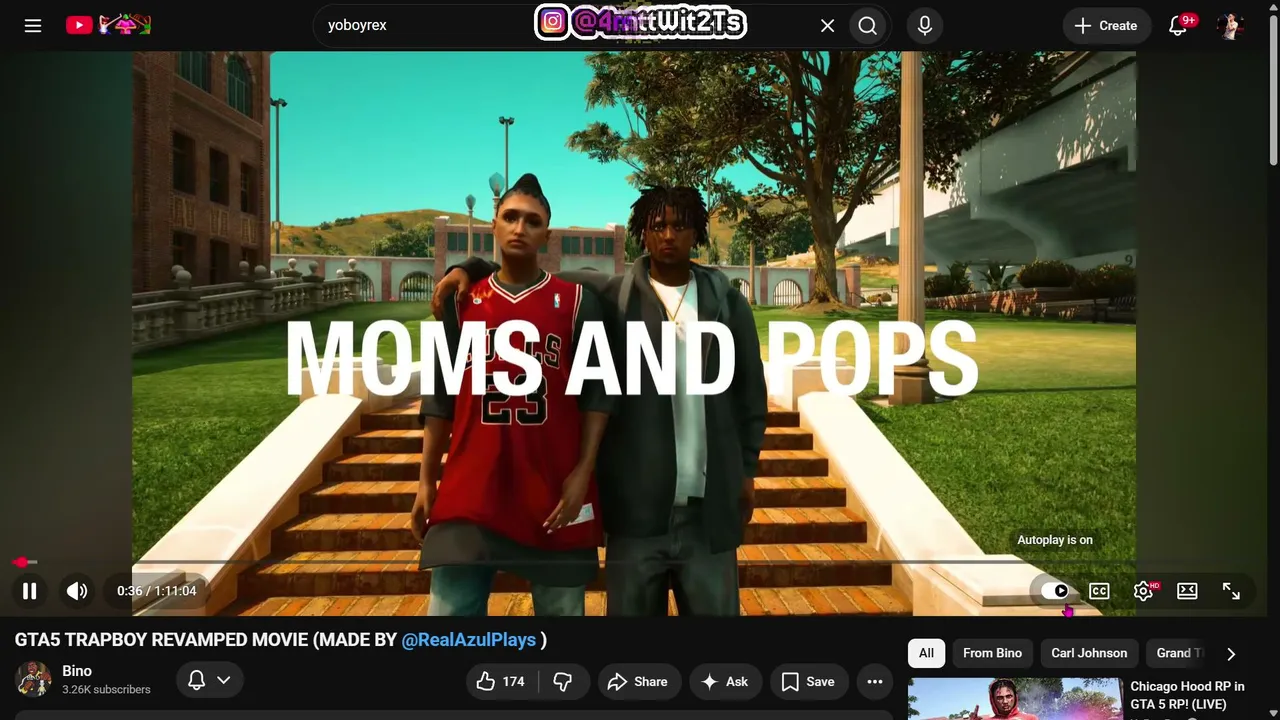Screen dimensions: 1280x720
Task: Go to YouTube home via logo
Action: [108, 25]
